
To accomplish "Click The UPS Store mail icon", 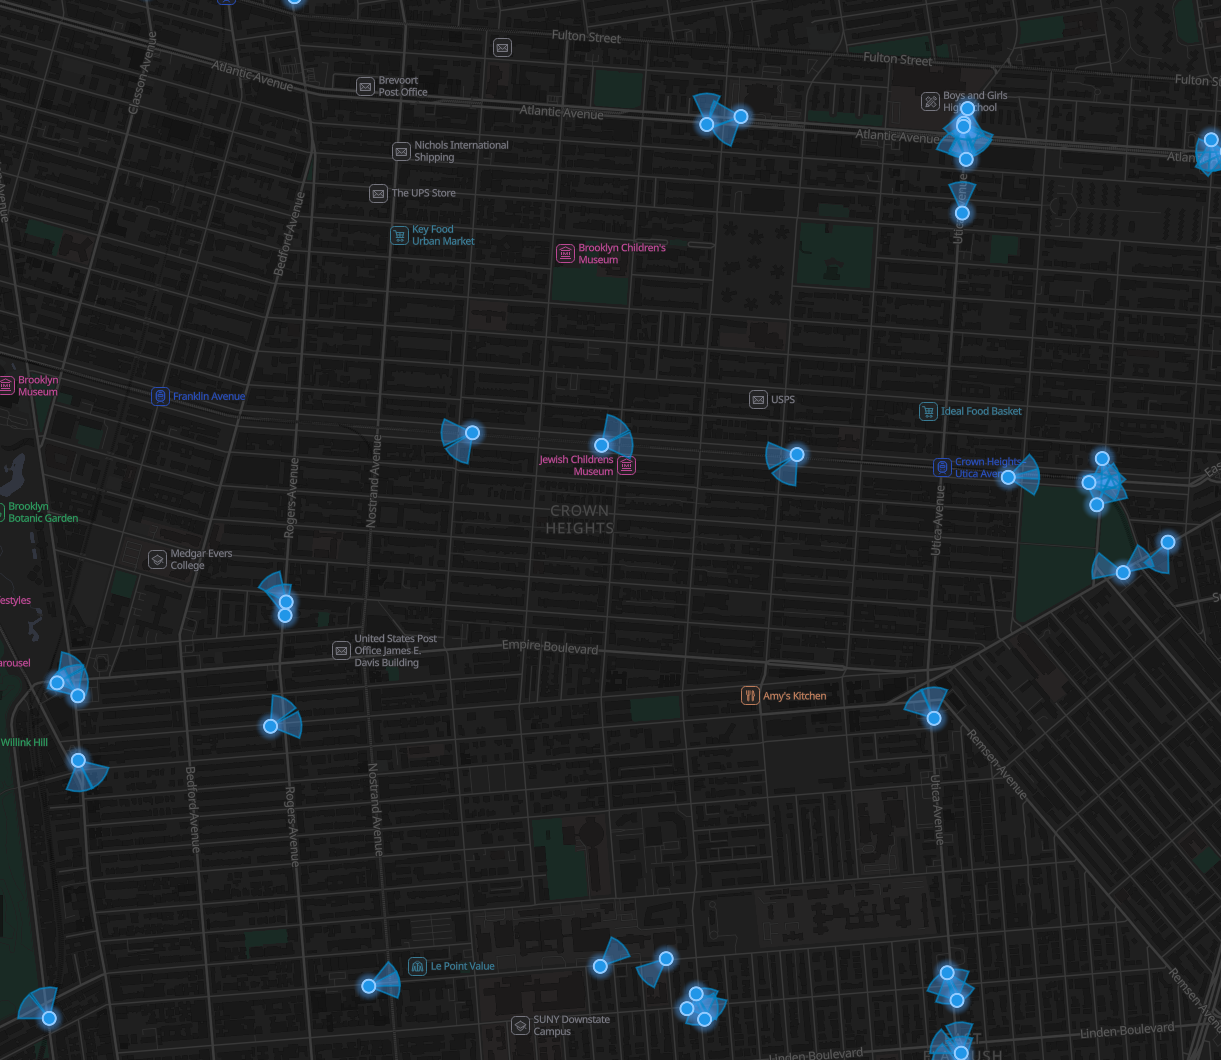I will [378, 194].
